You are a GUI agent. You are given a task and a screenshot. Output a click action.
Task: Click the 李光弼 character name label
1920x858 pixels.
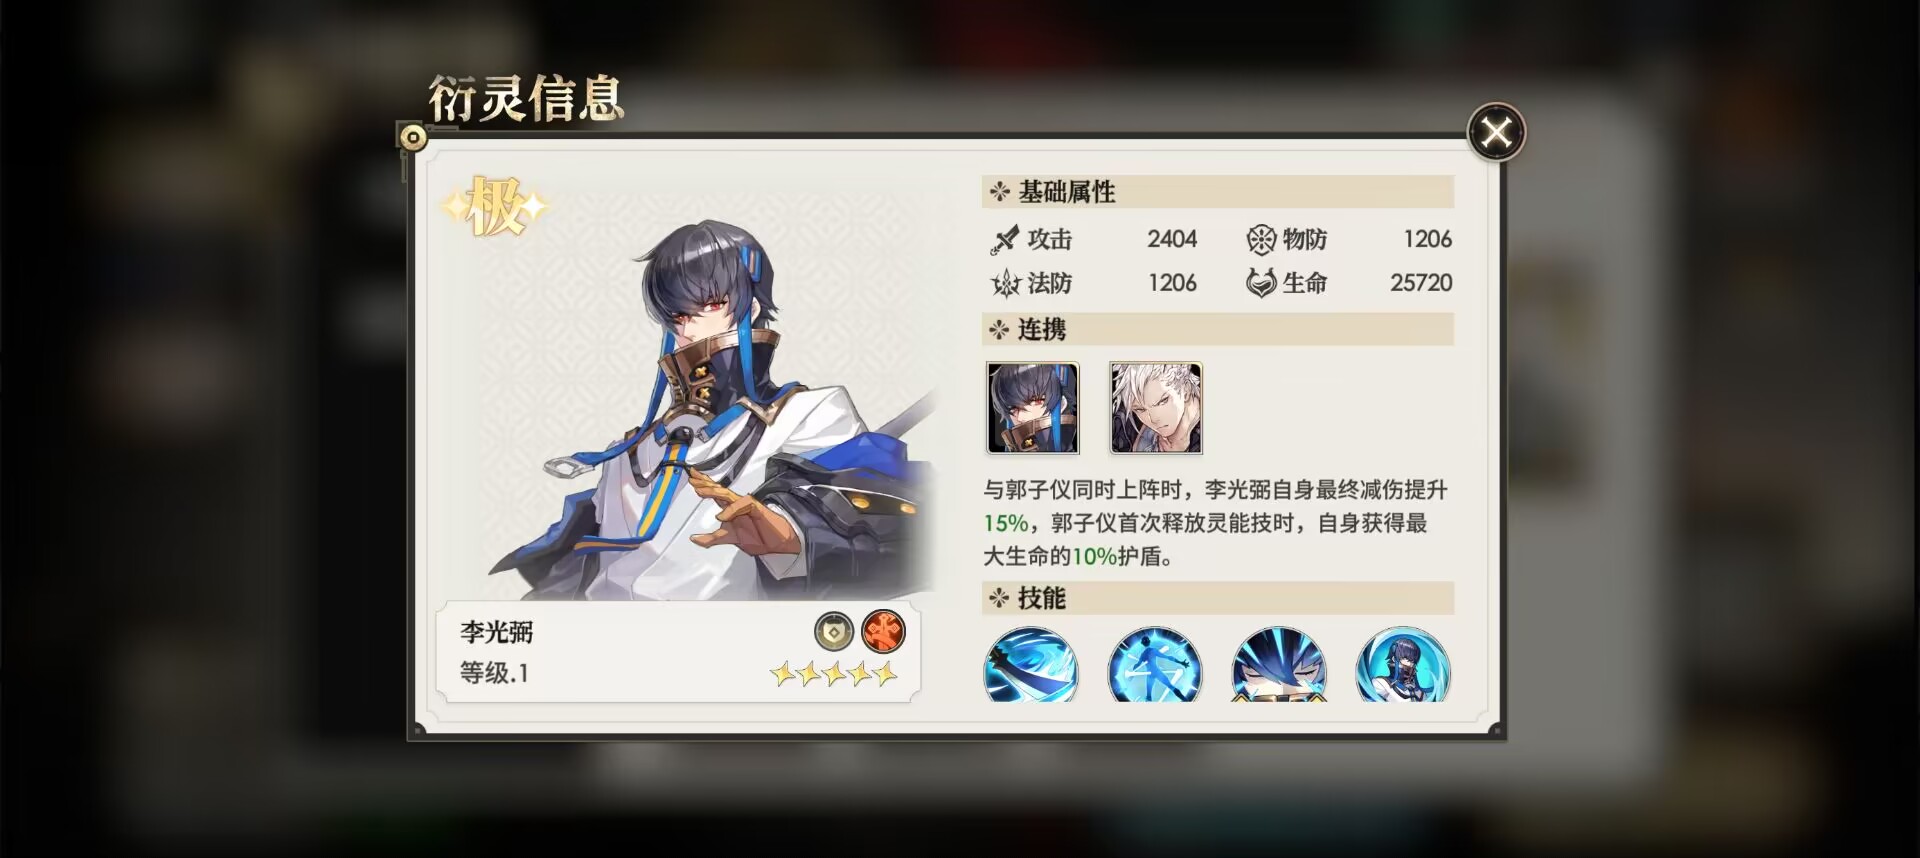click(496, 632)
